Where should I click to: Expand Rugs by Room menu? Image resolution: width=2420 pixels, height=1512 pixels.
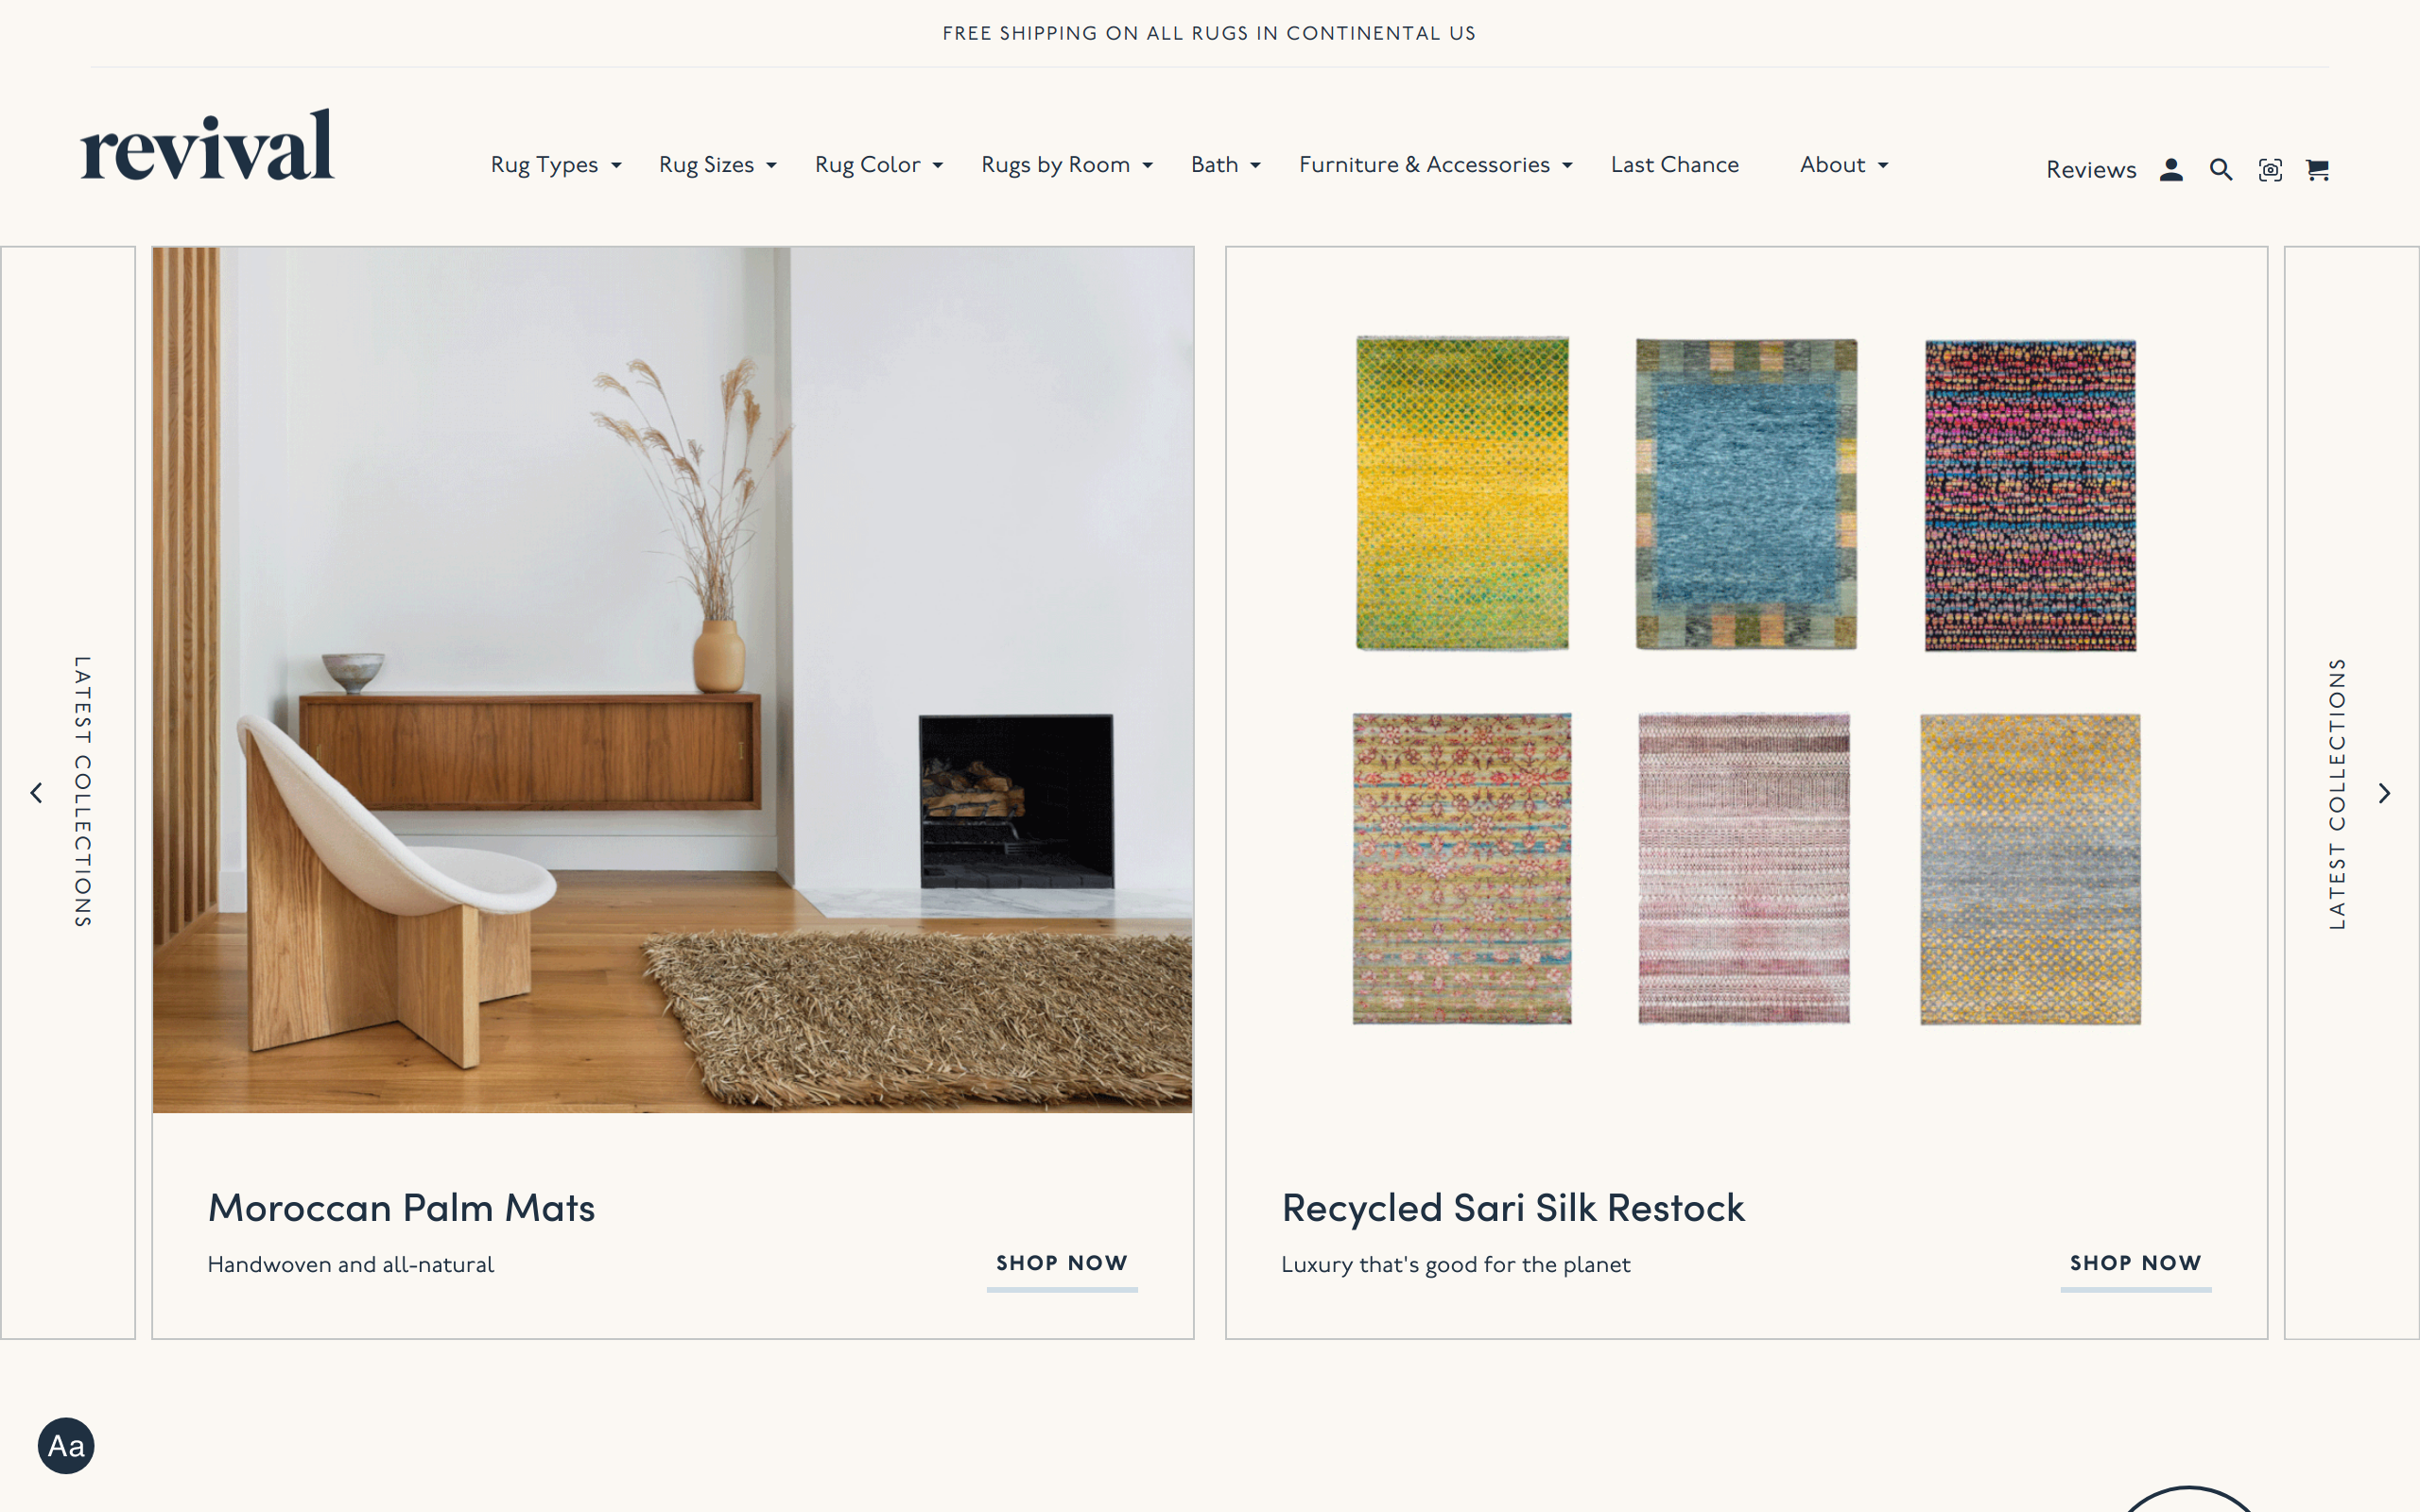coord(1067,165)
